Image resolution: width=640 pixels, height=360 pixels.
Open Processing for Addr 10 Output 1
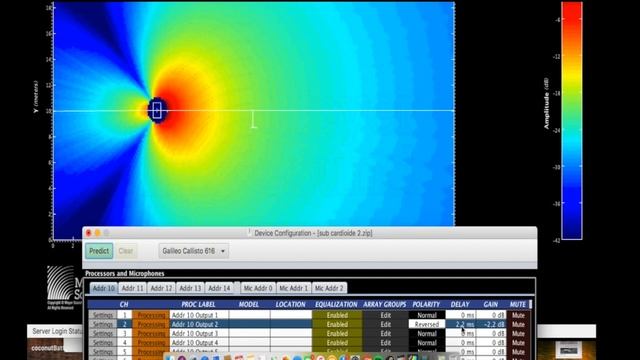click(151, 315)
